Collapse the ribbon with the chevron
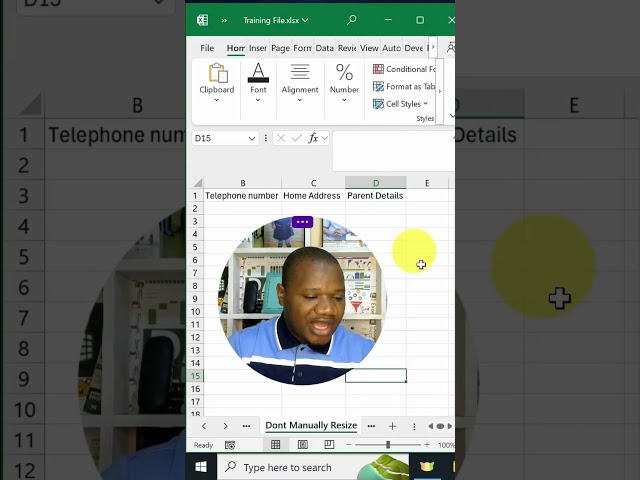Viewport: 640px width, 480px height. click(x=452, y=116)
